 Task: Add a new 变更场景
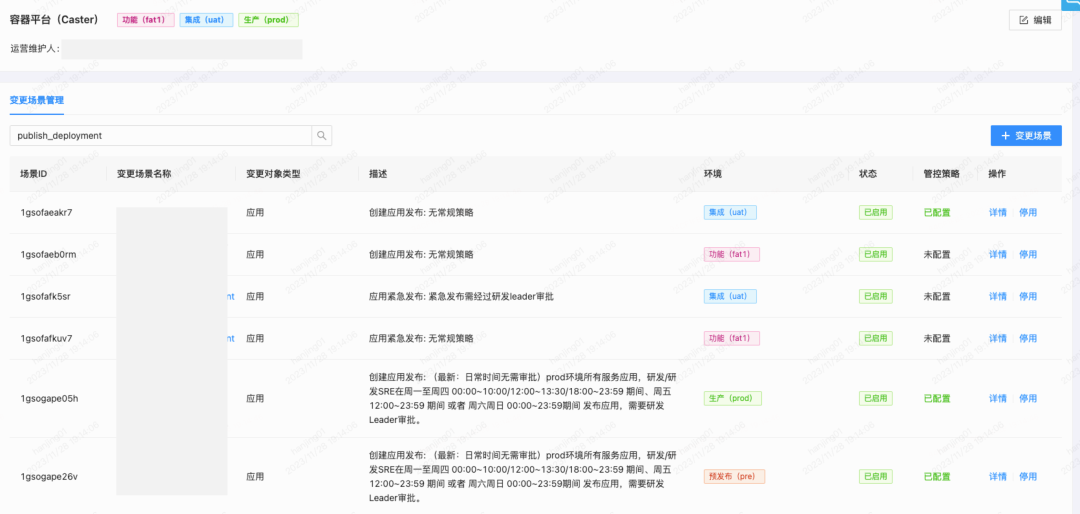pos(1026,136)
